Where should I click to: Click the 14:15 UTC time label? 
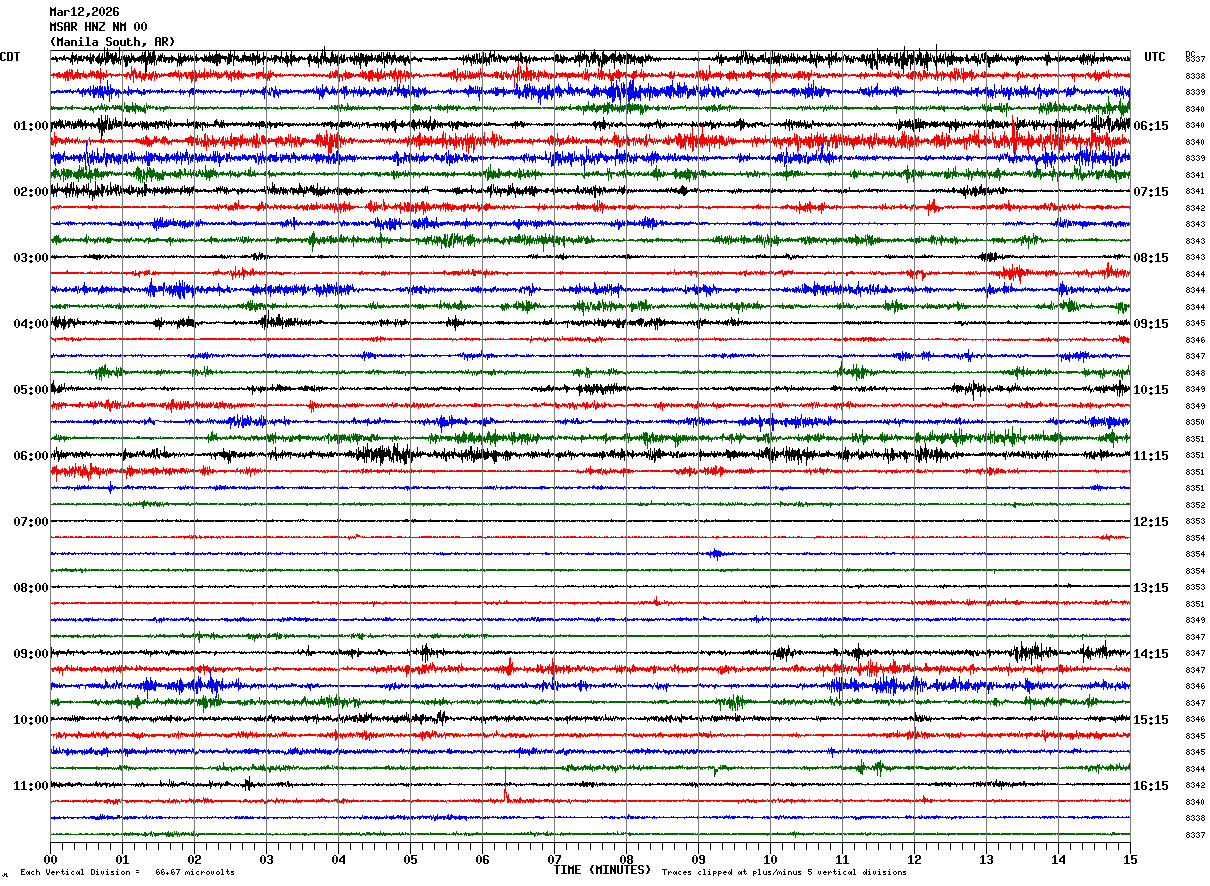coord(1152,654)
